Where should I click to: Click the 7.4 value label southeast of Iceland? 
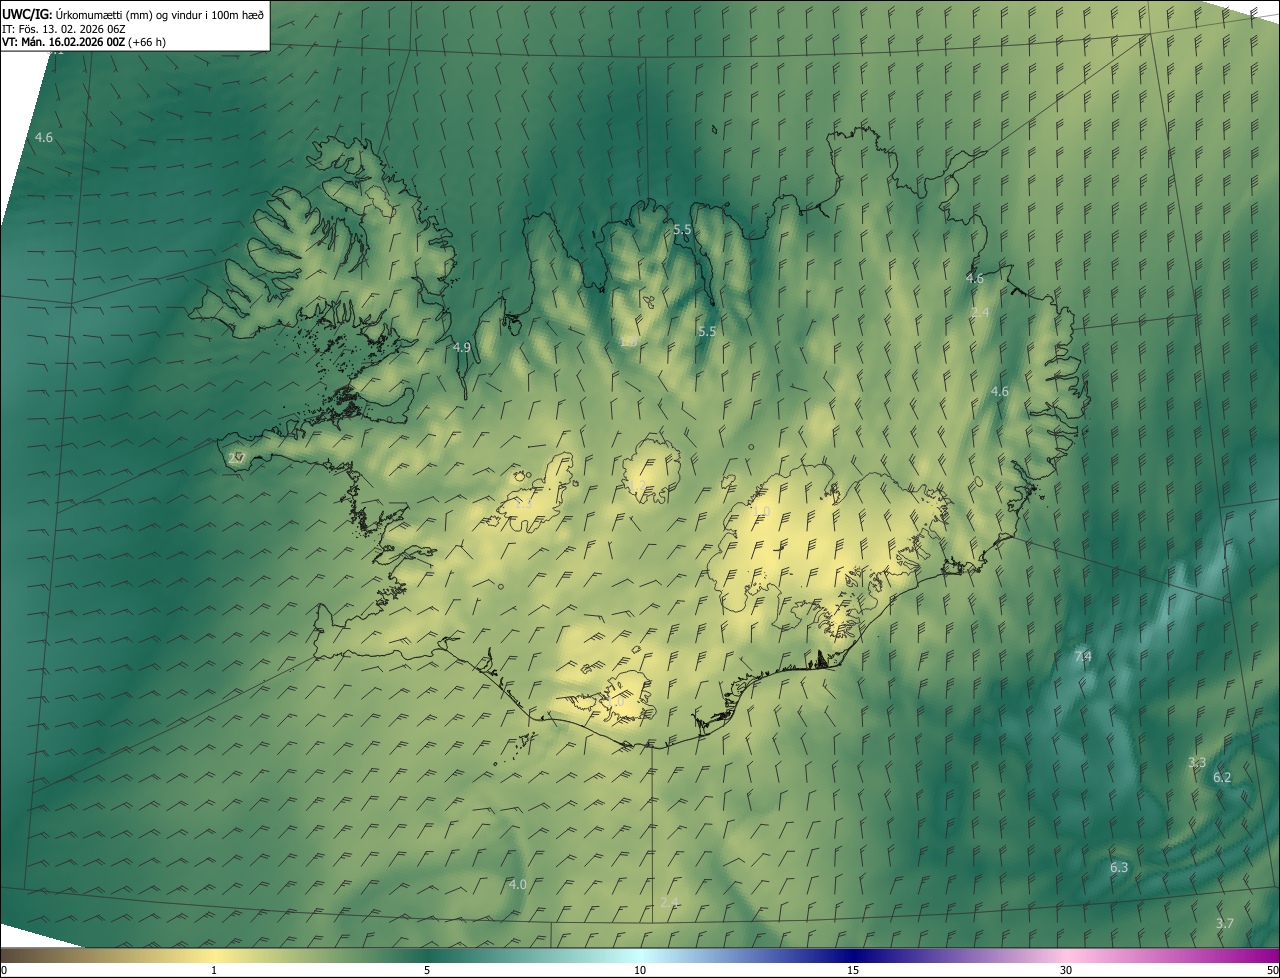(1083, 656)
